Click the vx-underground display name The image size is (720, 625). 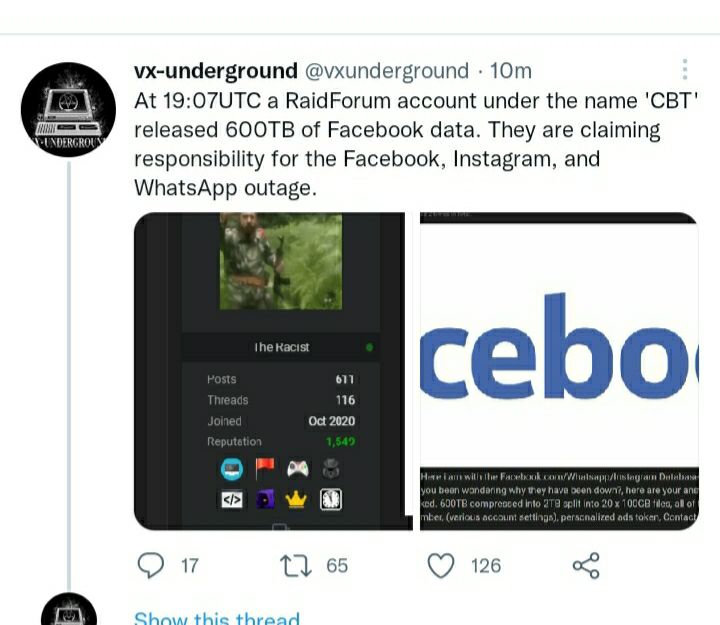coord(216,71)
